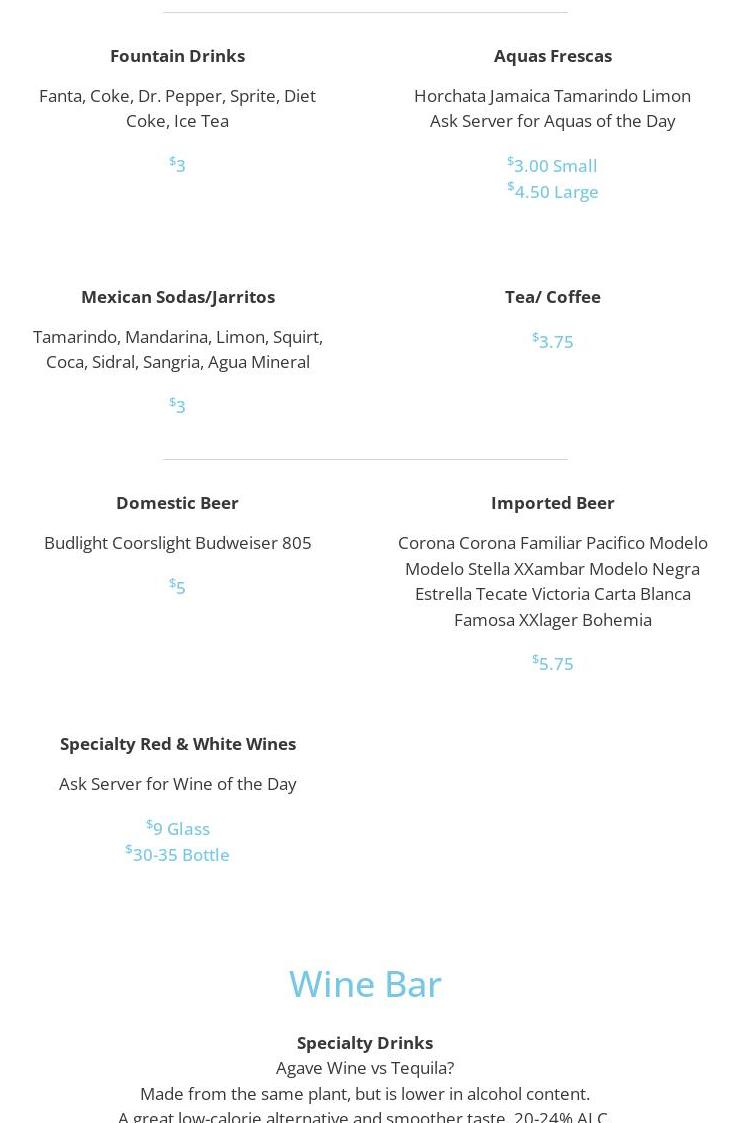Click the Domestic Beer heading
Screen dimensions: 730x1123
pyautogui.click(x=177, y=503)
